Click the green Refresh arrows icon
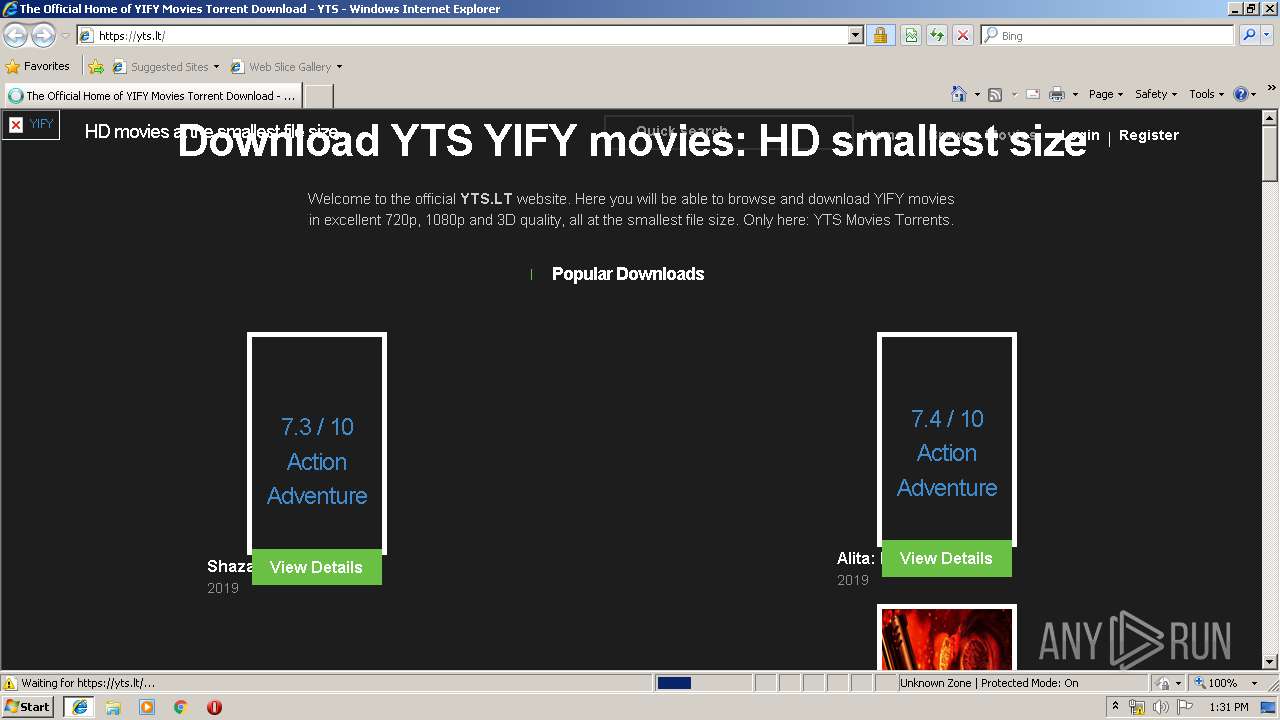Viewport: 1280px width, 720px height. [x=937, y=36]
